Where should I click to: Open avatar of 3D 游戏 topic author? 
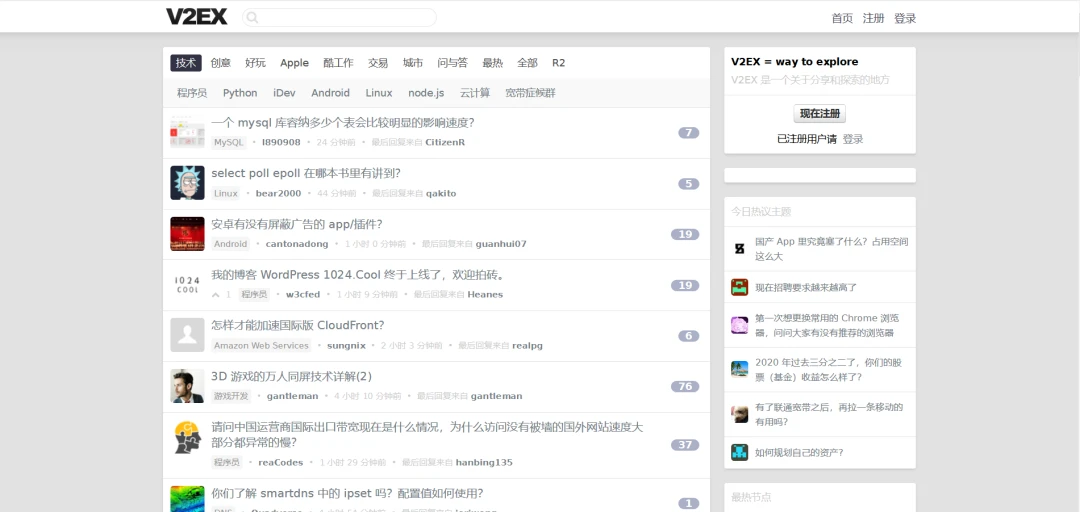click(187, 386)
